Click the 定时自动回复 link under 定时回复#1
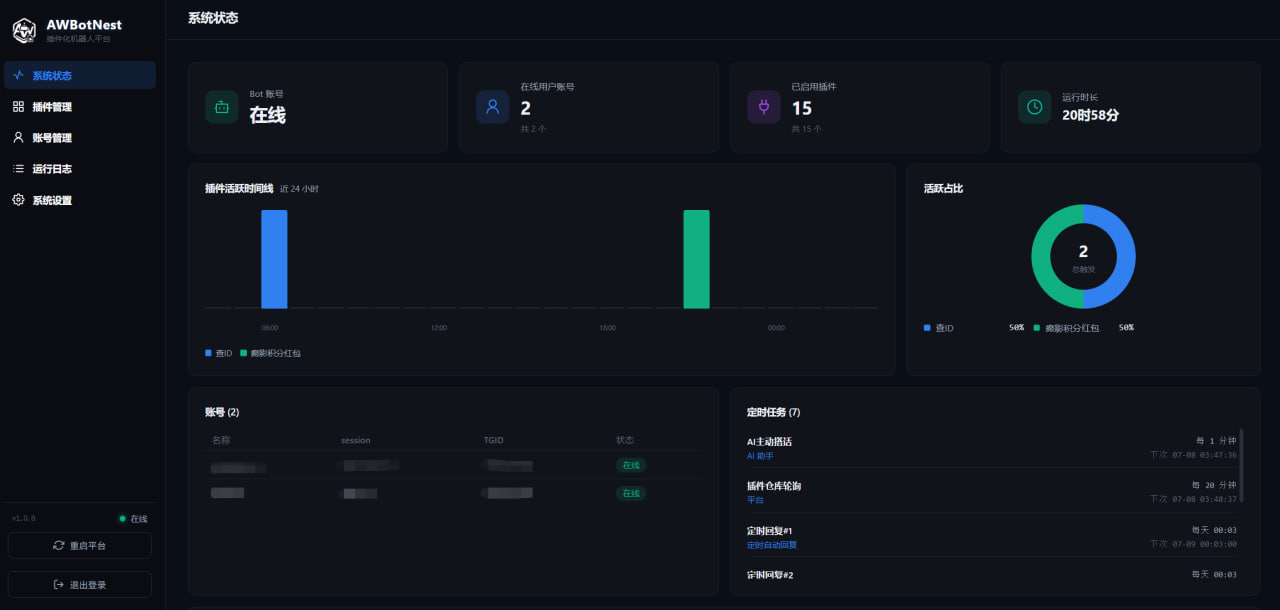 tap(772, 545)
